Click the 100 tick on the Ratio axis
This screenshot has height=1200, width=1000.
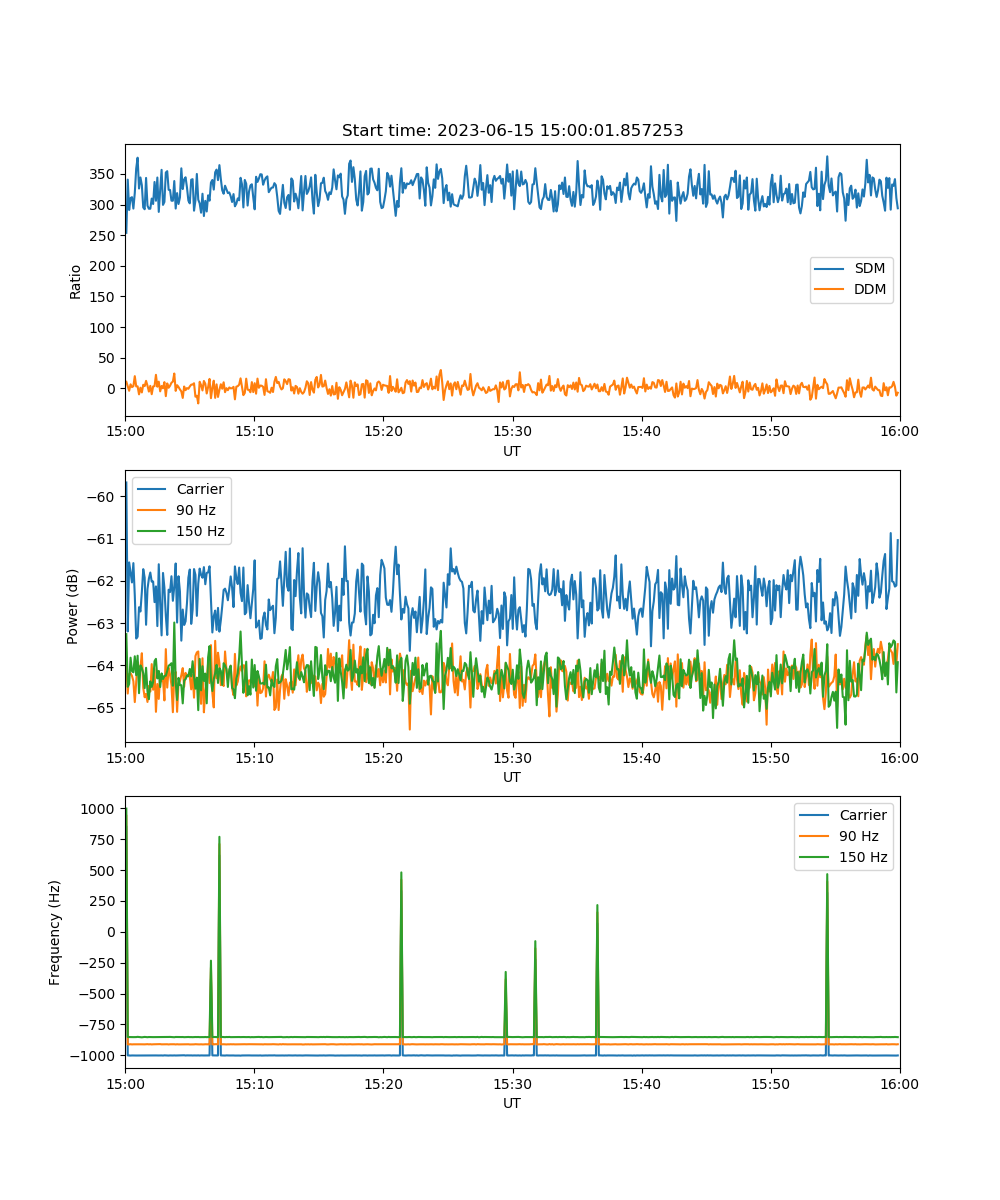tap(104, 327)
